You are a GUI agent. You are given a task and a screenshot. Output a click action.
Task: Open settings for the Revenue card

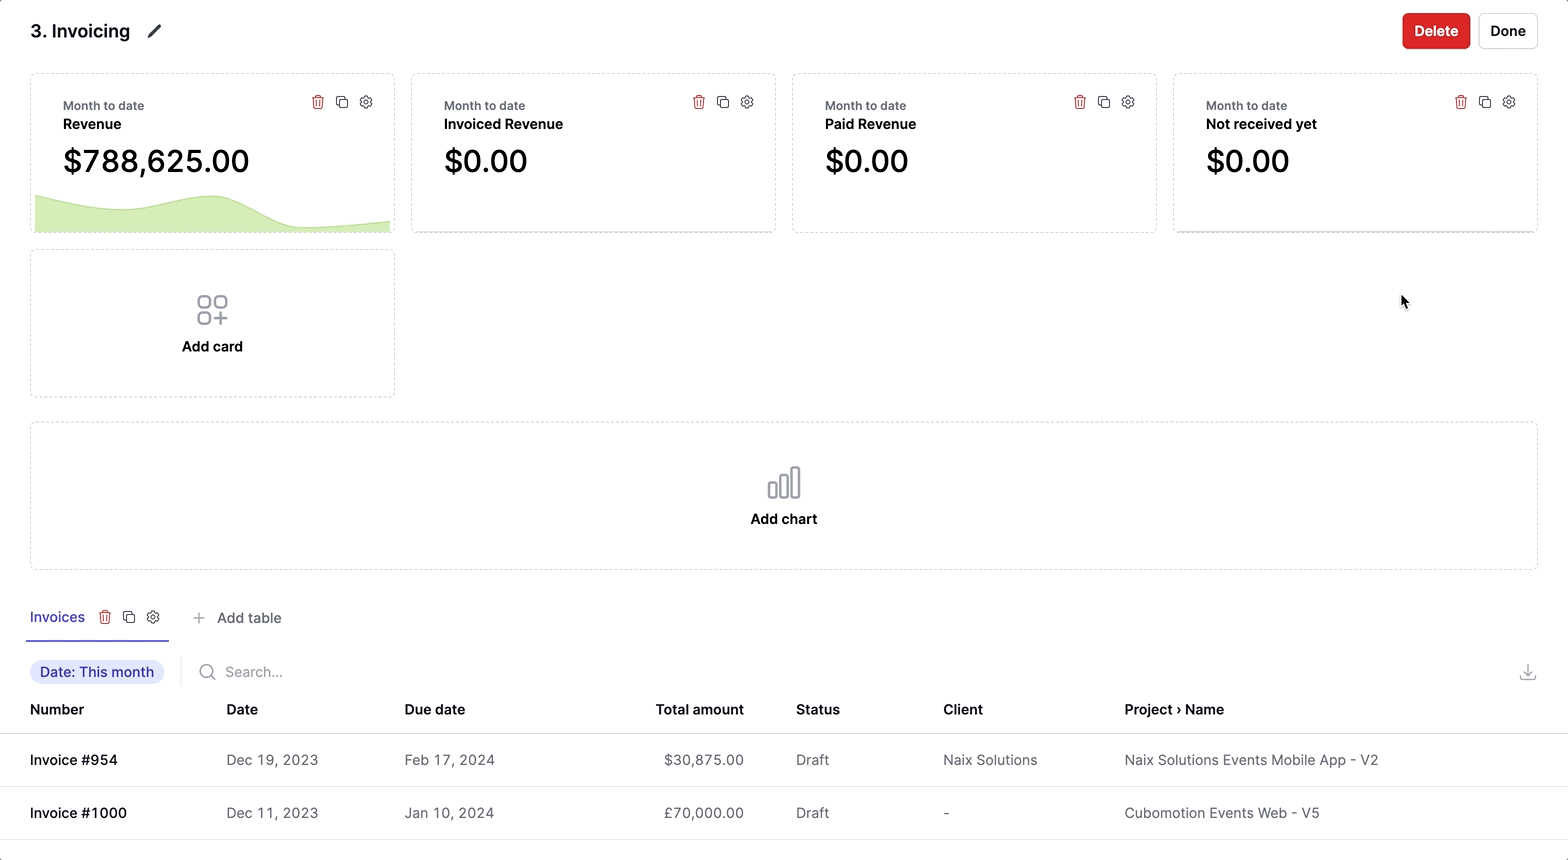(x=366, y=102)
